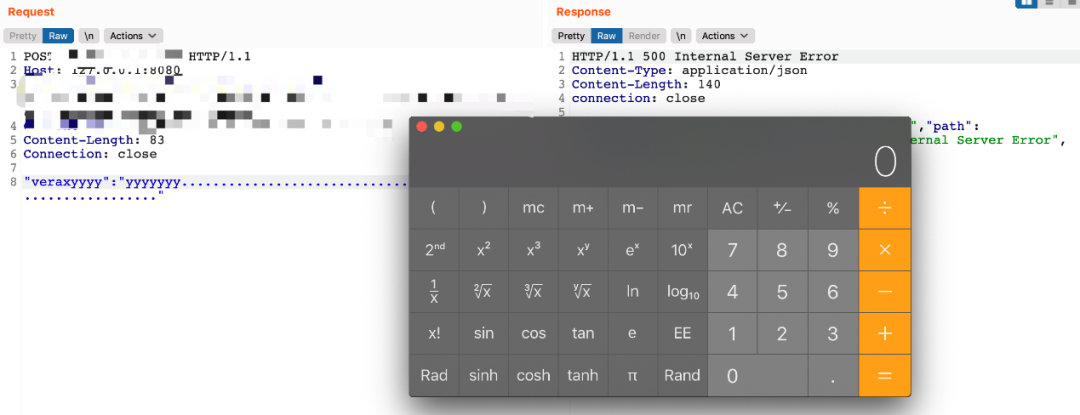Viewport: 1080px width, 415px height.
Task: Click the number 8 key
Action: click(782, 251)
